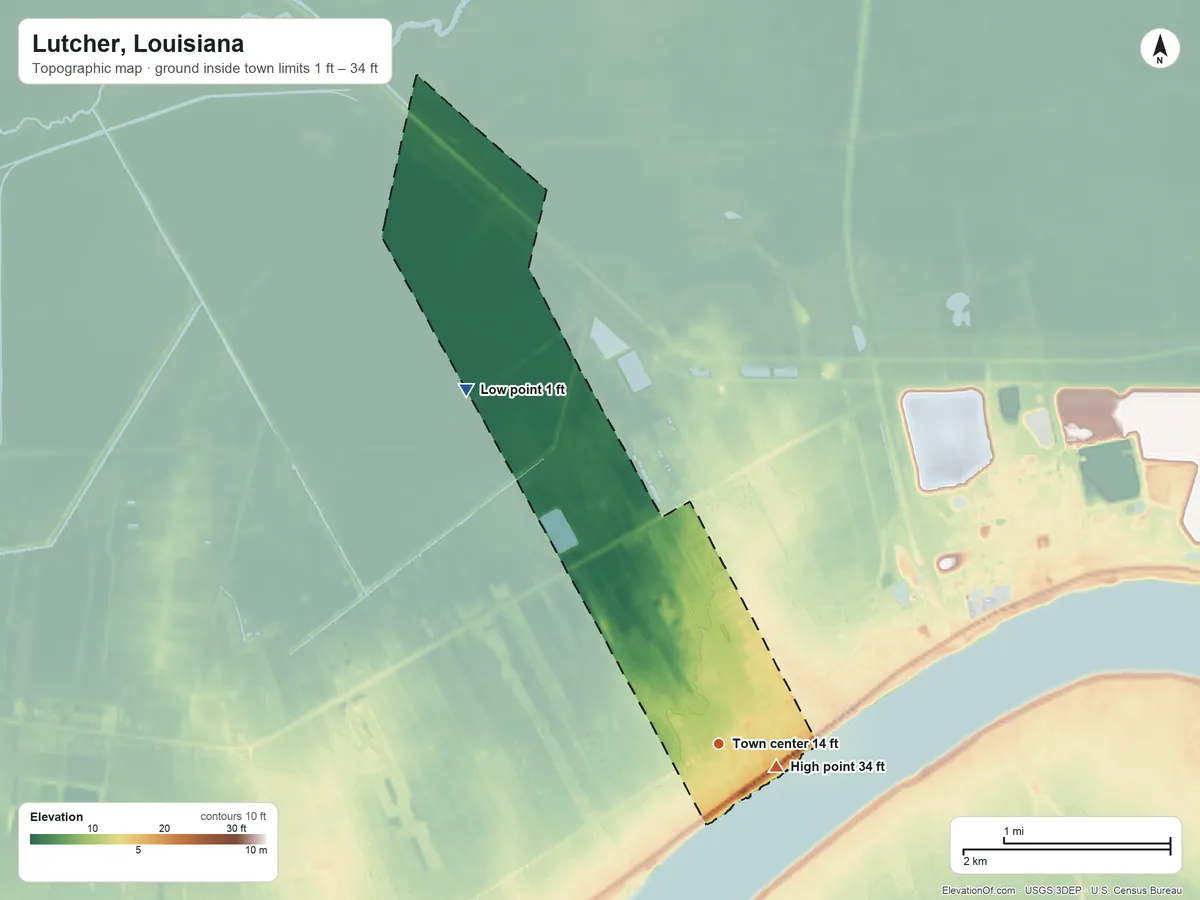Click the "2 km" scale bar label
The image size is (1200, 900).
pos(975,861)
